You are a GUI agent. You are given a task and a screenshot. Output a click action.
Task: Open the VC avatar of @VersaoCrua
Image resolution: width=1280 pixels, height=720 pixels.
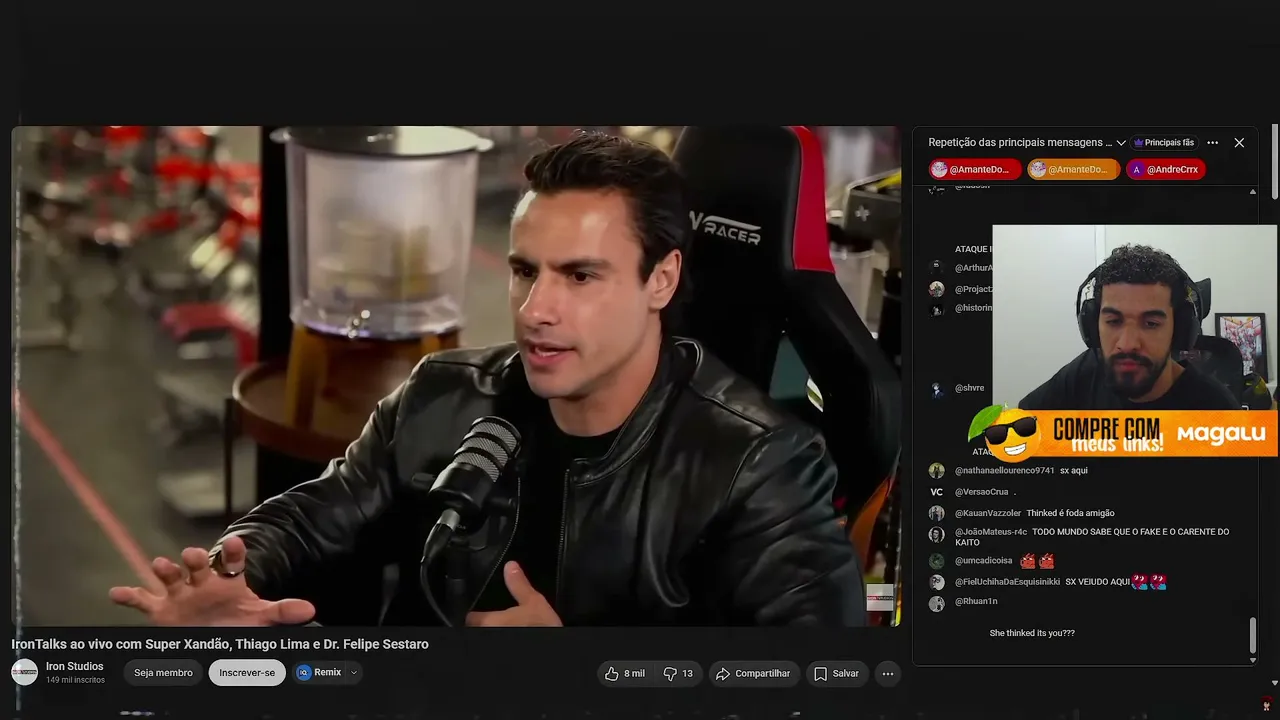(937, 492)
